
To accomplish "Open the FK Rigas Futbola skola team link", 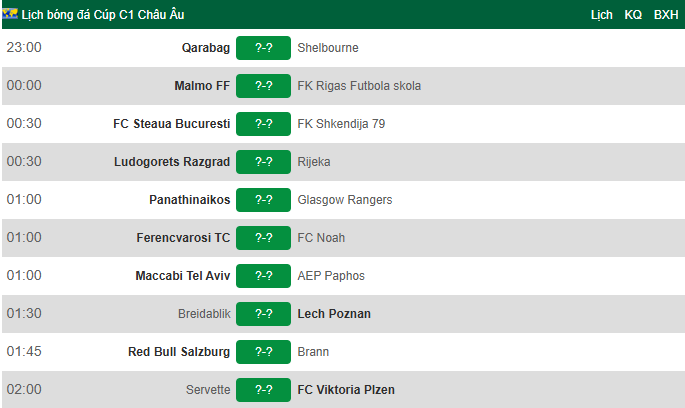I will click(x=359, y=86).
